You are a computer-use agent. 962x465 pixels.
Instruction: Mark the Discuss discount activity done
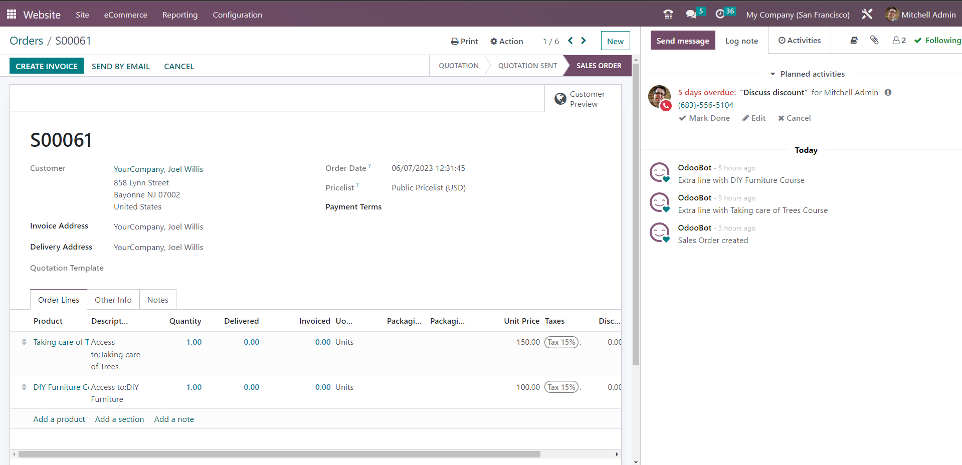click(x=704, y=118)
